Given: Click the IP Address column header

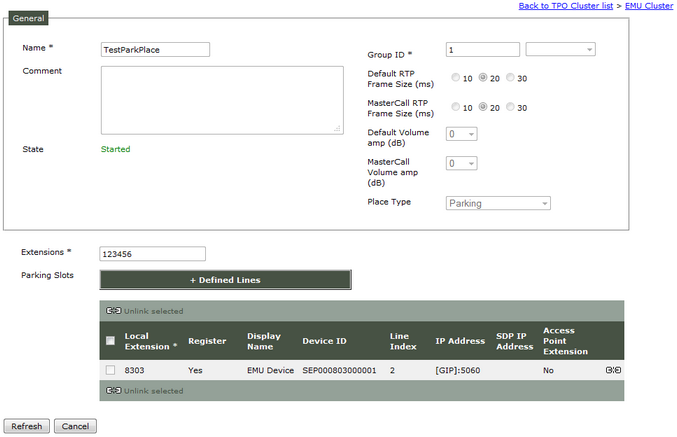Looking at the screenshot, I should click(x=460, y=341).
